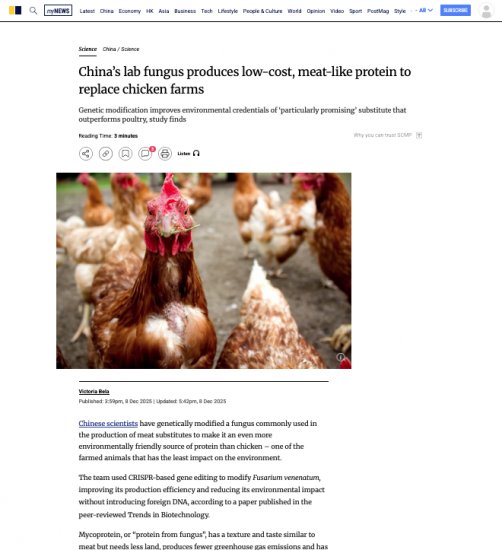Open the myNEWS section
Image resolution: width=502 pixels, height=550 pixels.
(58, 11)
